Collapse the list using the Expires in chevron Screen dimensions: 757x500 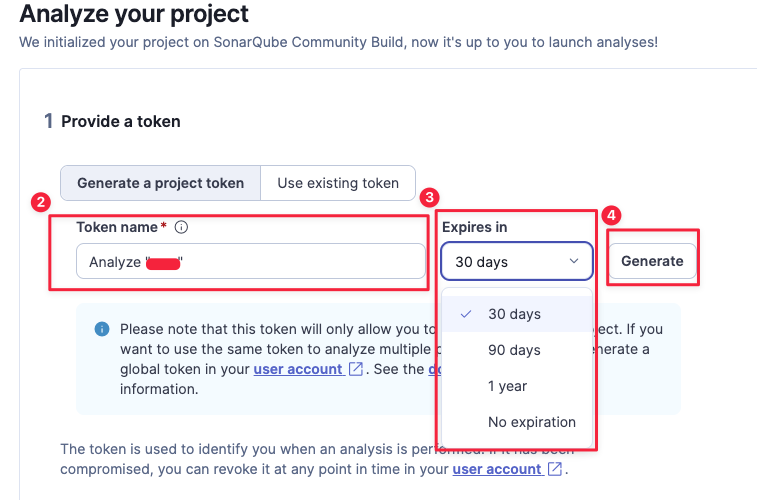pos(574,261)
